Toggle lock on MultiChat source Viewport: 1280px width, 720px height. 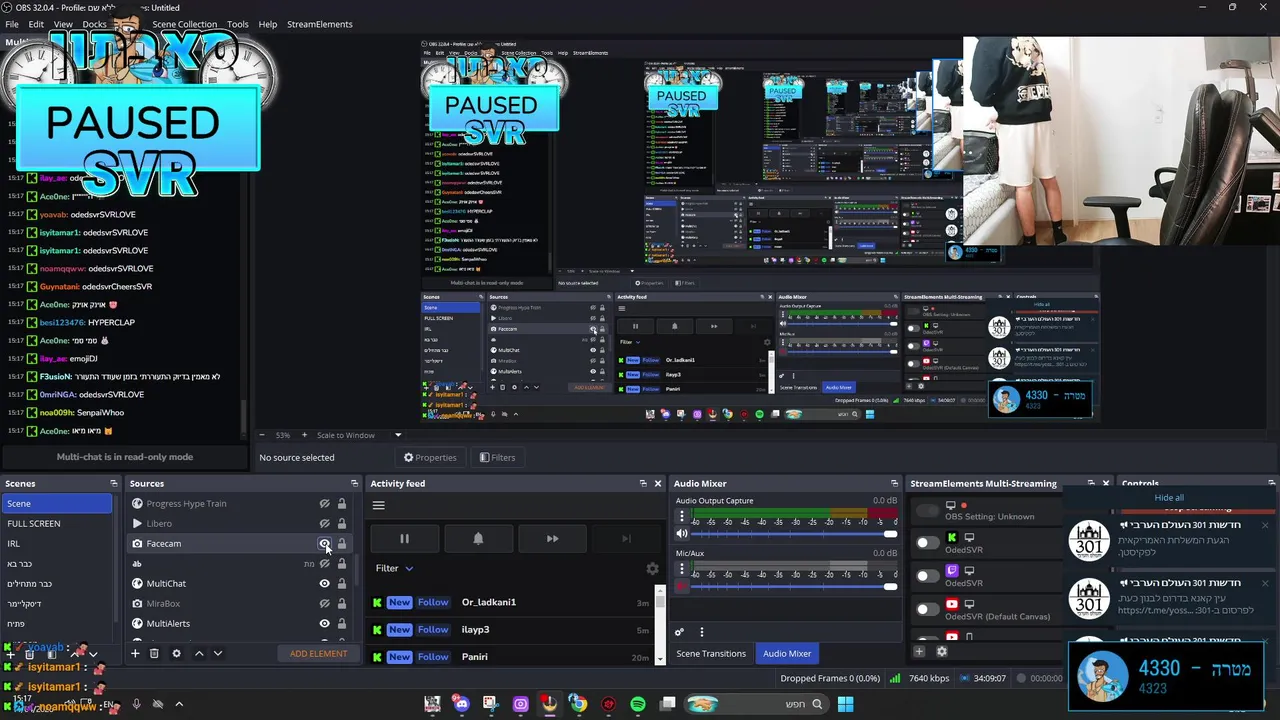point(341,584)
